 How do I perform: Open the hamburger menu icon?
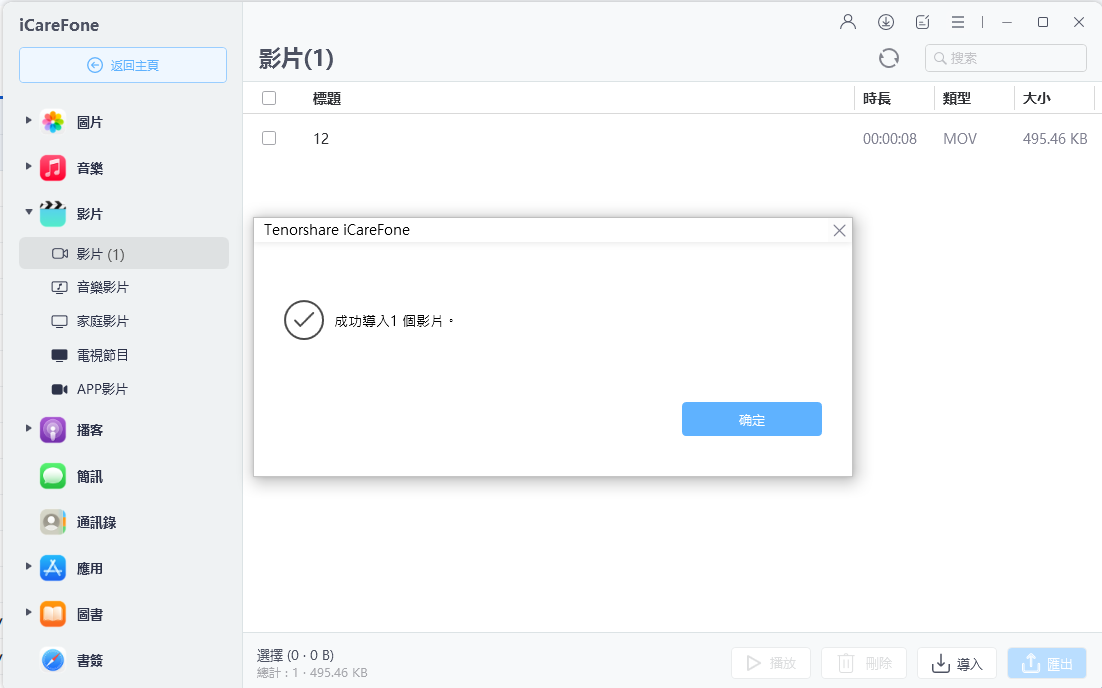coord(958,22)
